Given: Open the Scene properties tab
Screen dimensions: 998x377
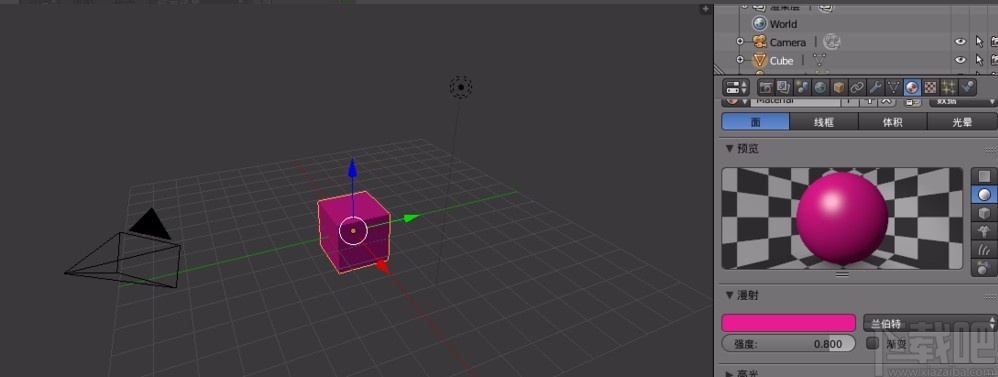Looking at the screenshot, I should coord(803,87).
